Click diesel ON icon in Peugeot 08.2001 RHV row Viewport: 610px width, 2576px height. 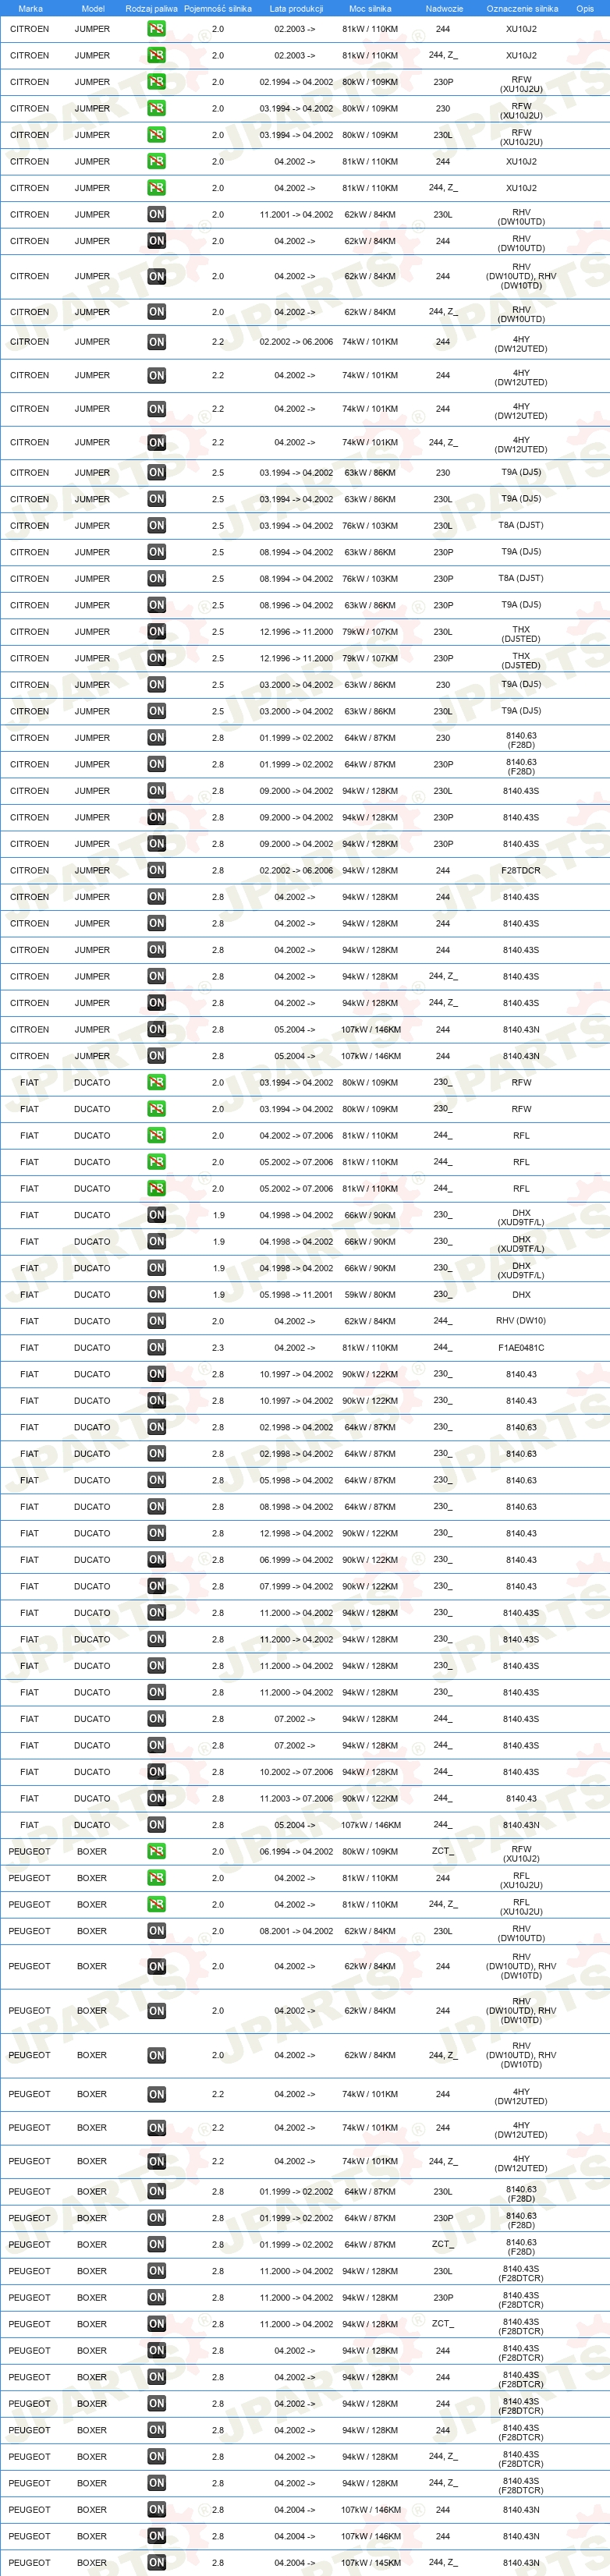[x=156, y=1931]
